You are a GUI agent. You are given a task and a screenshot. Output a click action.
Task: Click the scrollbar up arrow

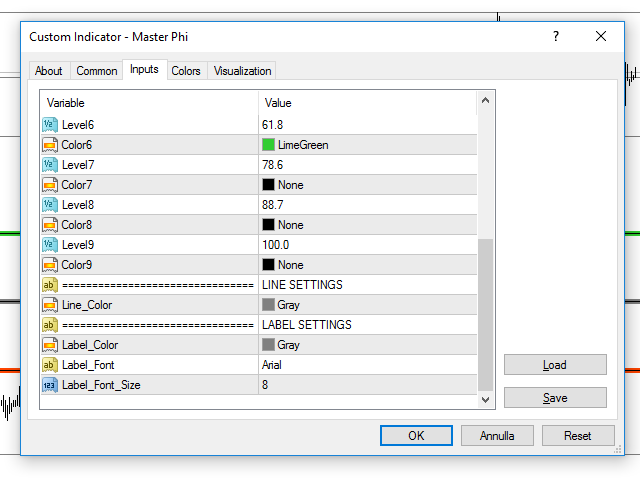click(485, 100)
